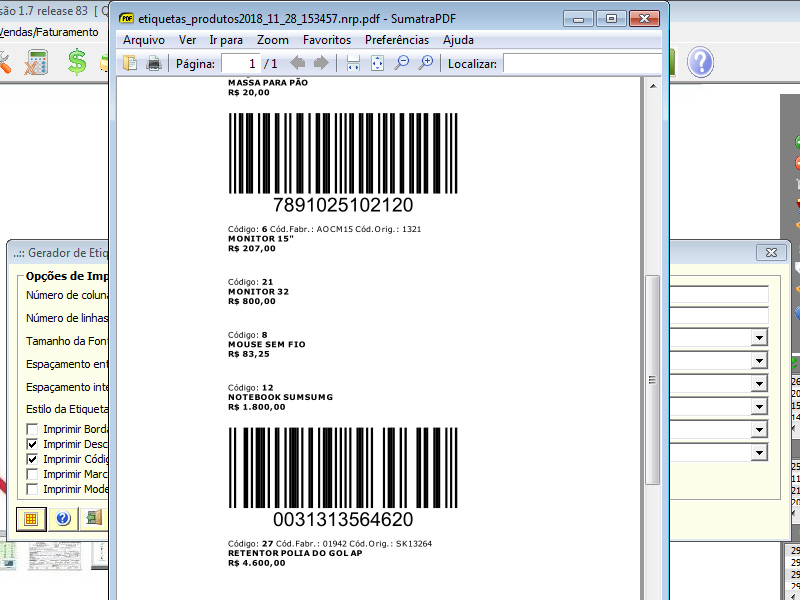Minimize the SumatraPDF window
Viewport: 800px width, 600px height.
pyautogui.click(x=578, y=19)
